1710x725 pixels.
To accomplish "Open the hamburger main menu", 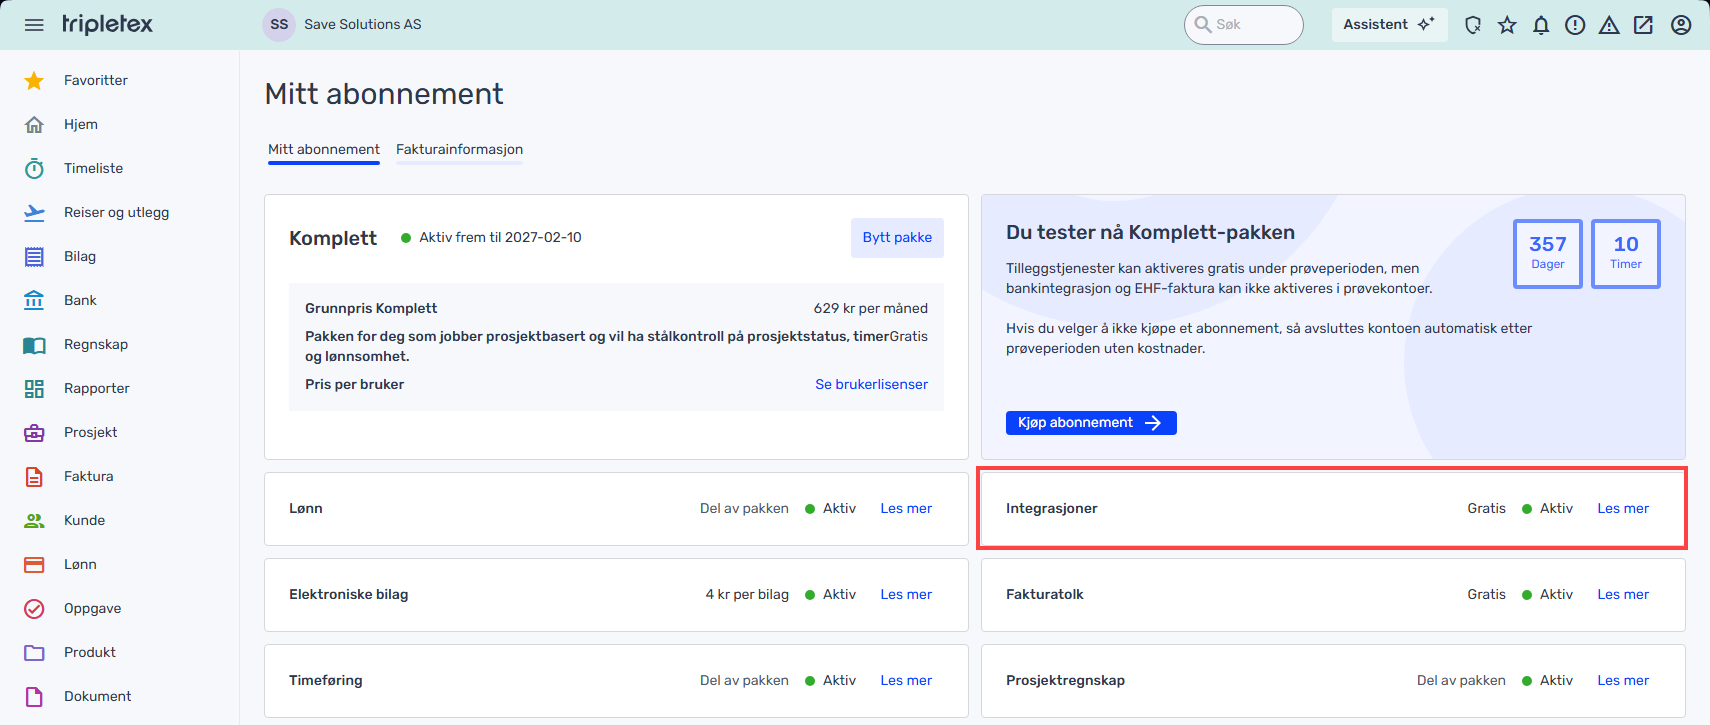I will click(34, 25).
